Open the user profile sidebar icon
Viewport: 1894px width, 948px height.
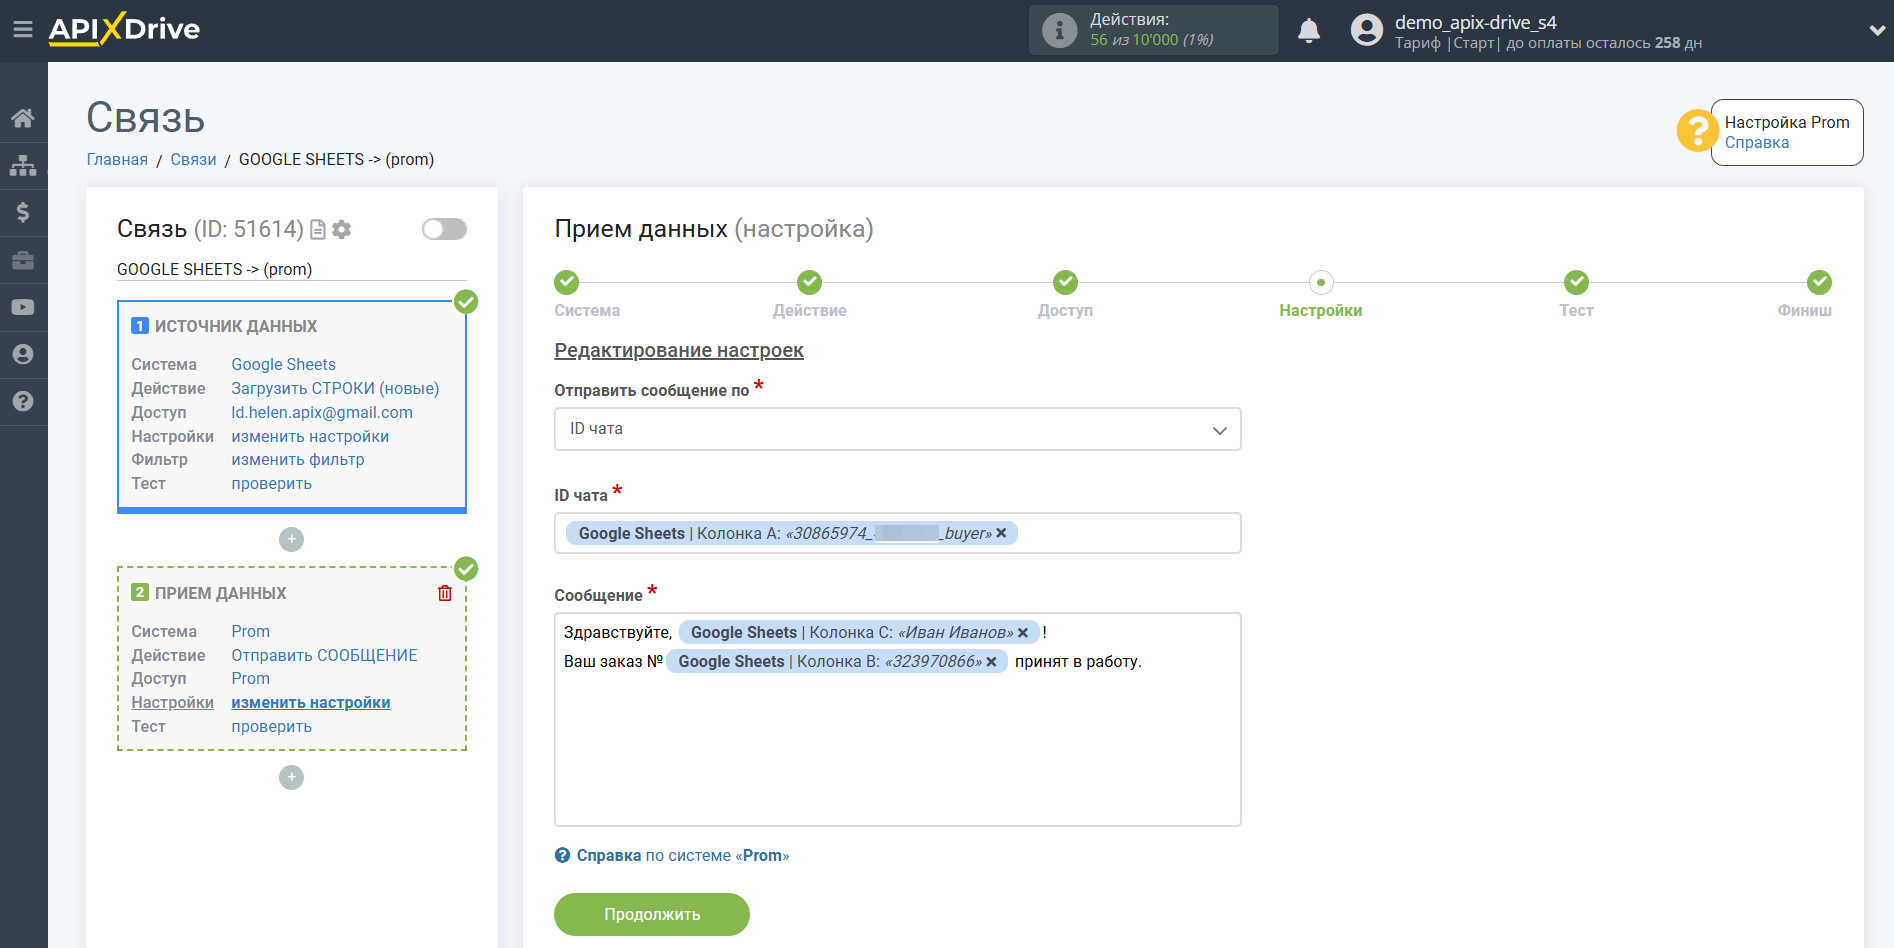pyautogui.click(x=23, y=354)
